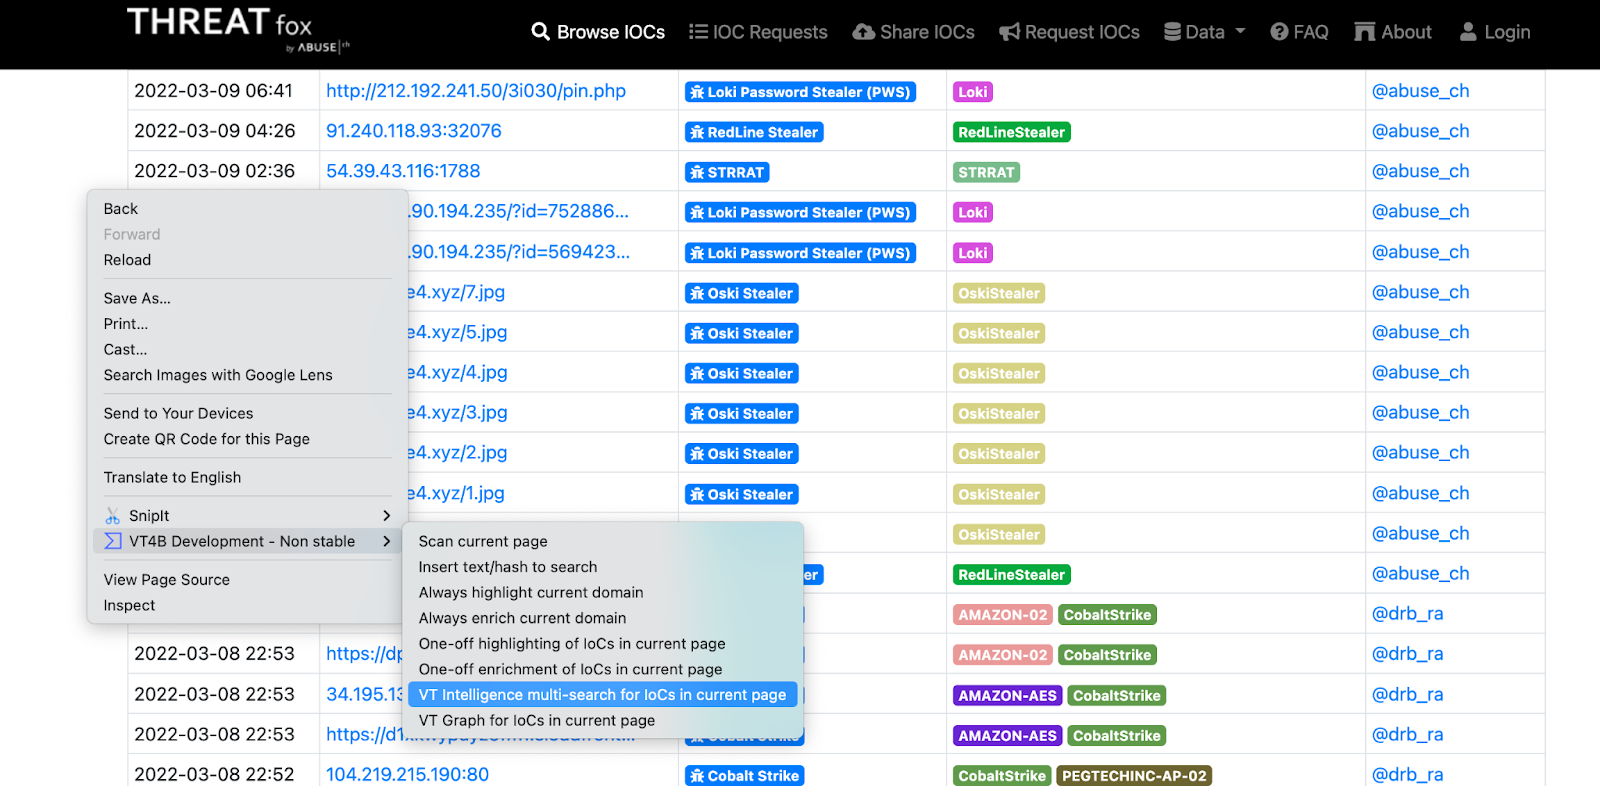Click Loki Password Stealer badge in 06:41 row
The width and height of the screenshot is (1600, 786).
800,92
